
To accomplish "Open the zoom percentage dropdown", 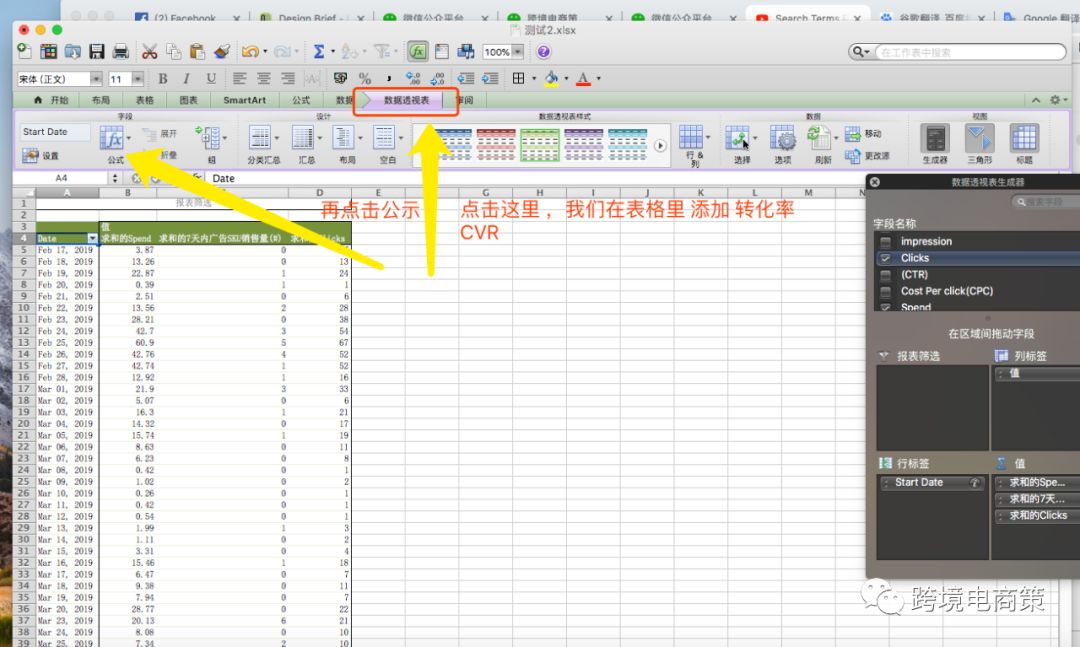I will coord(517,52).
